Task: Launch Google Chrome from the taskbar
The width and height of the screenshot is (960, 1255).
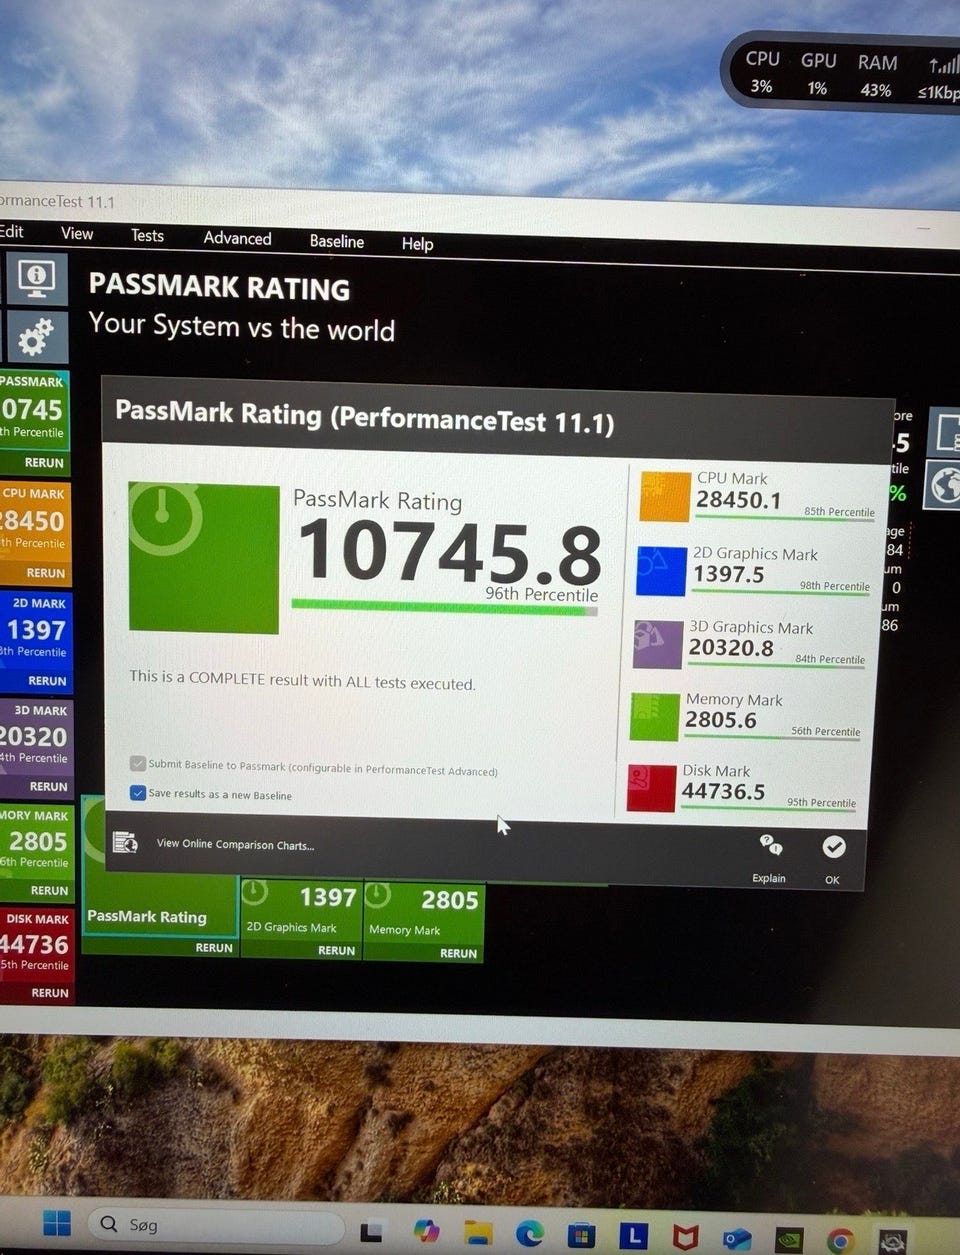Action: click(x=840, y=1241)
